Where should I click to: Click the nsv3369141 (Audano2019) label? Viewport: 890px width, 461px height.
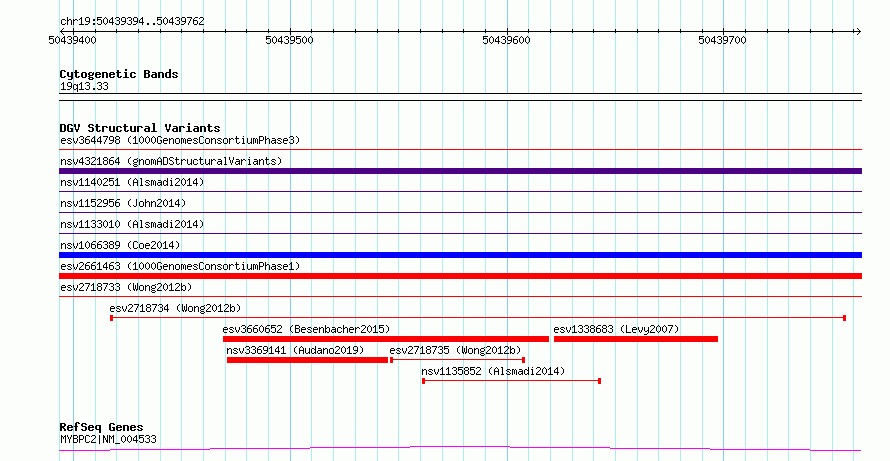click(295, 350)
